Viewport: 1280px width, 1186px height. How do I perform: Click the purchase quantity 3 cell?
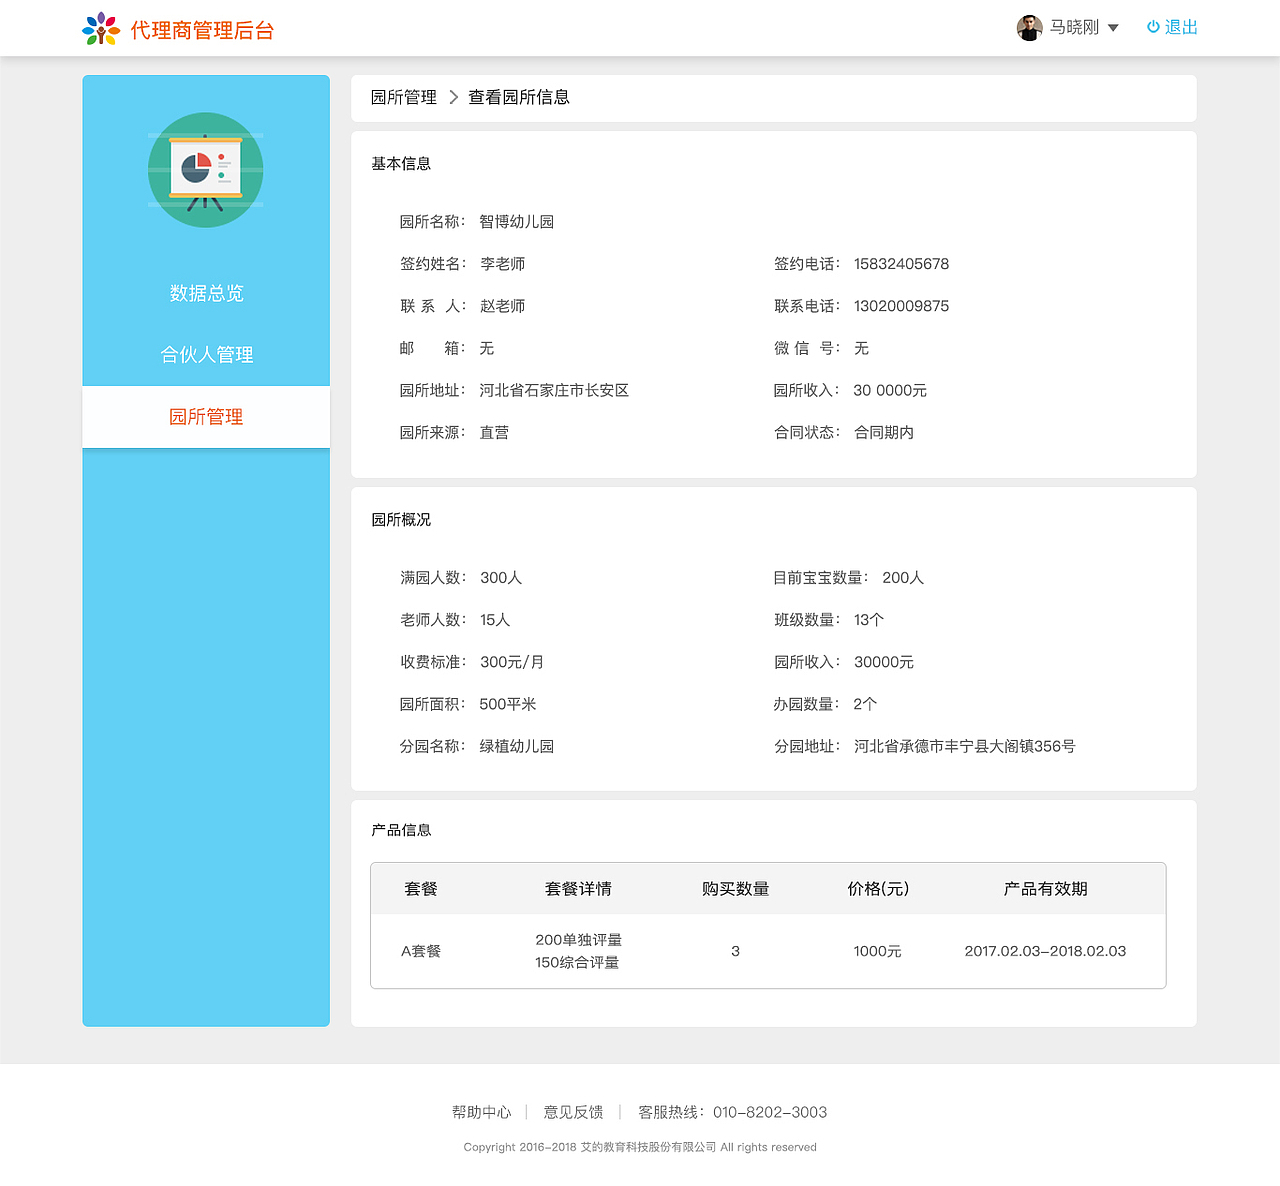point(735,951)
